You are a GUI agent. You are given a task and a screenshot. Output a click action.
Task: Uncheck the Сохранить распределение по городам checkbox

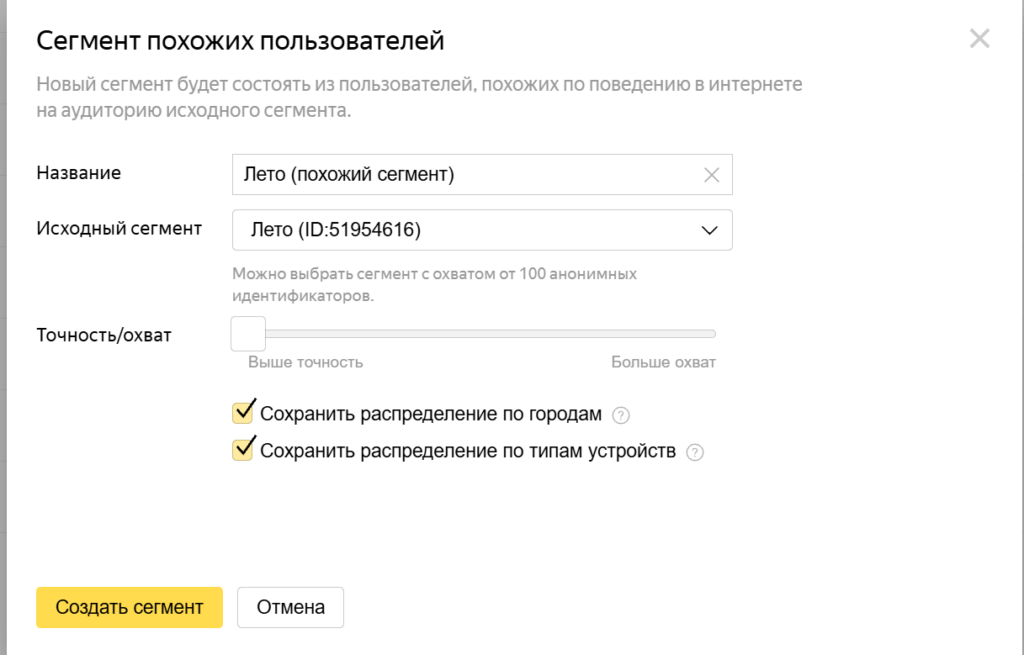click(x=243, y=413)
